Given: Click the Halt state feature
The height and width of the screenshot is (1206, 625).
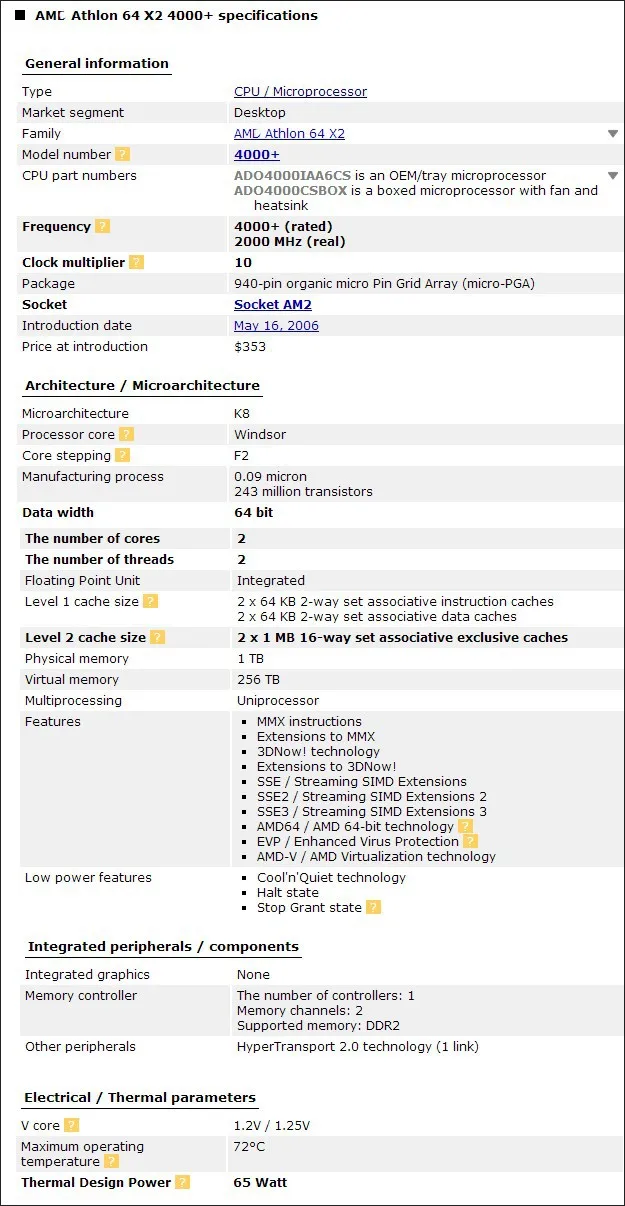Looking at the screenshot, I should 288,892.
